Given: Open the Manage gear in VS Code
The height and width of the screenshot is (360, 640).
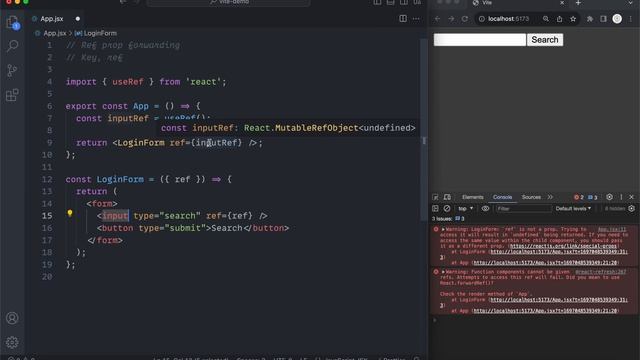Looking at the screenshot, I should (x=12, y=342).
